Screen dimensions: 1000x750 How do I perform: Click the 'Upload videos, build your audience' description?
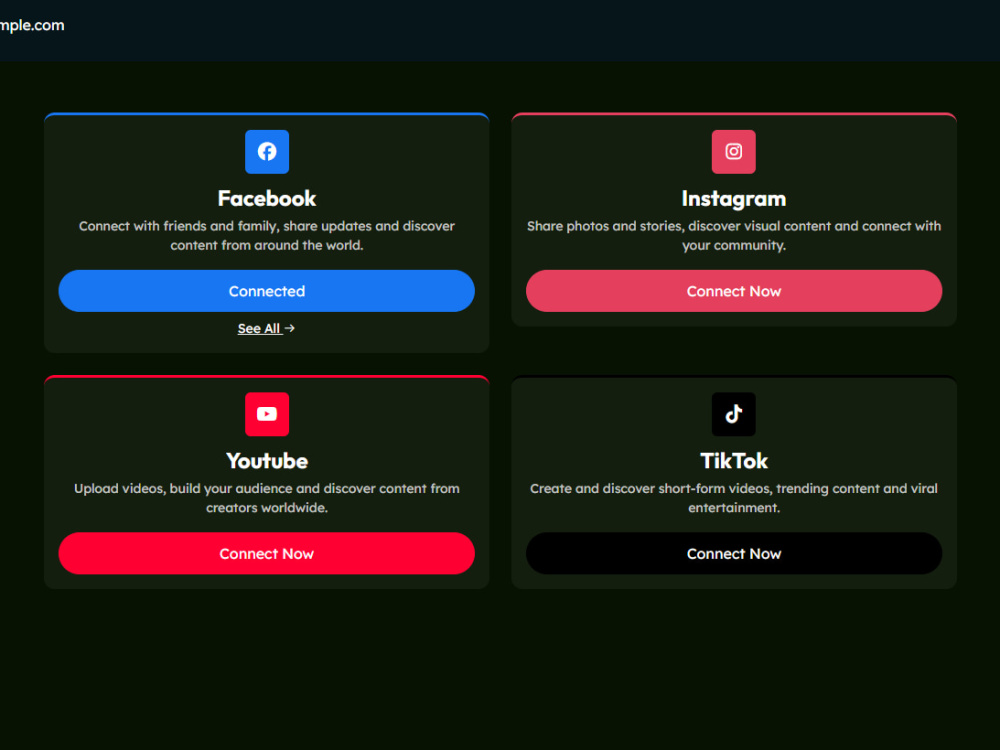(x=267, y=497)
